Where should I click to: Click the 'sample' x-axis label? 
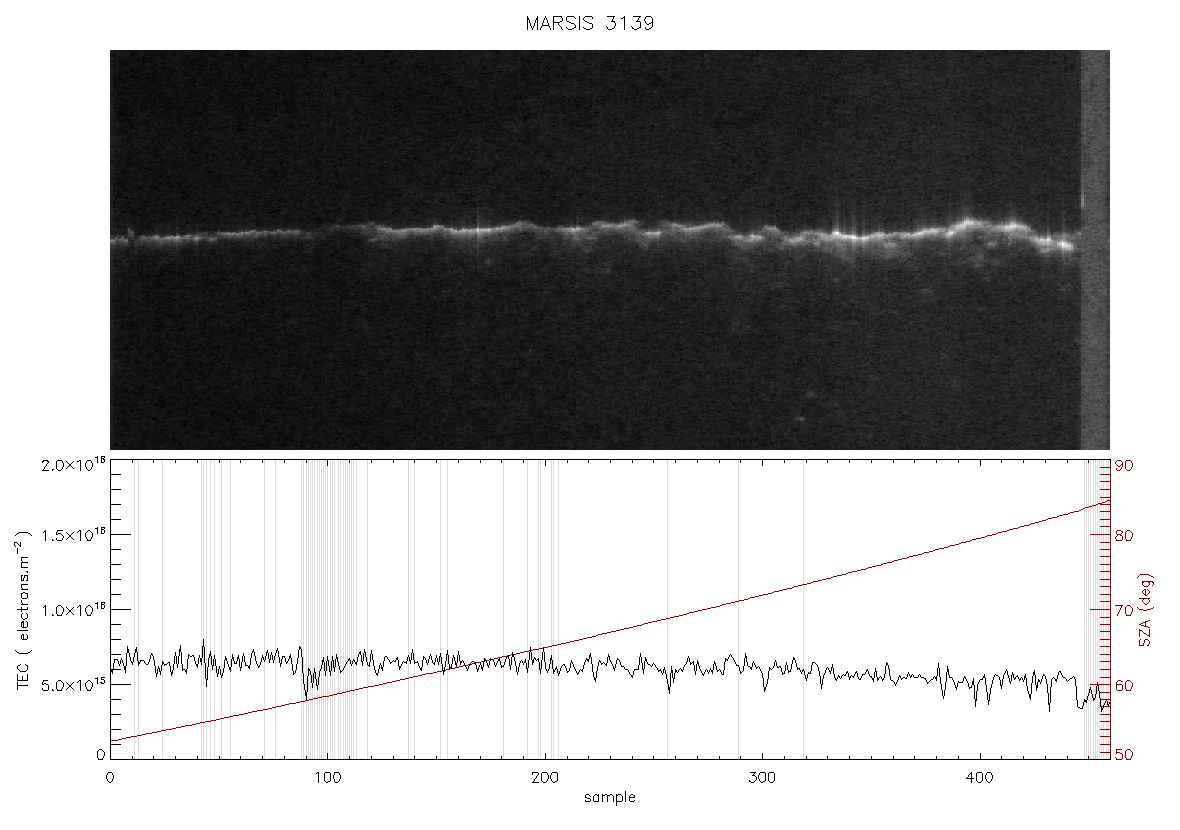click(x=610, y=797)
